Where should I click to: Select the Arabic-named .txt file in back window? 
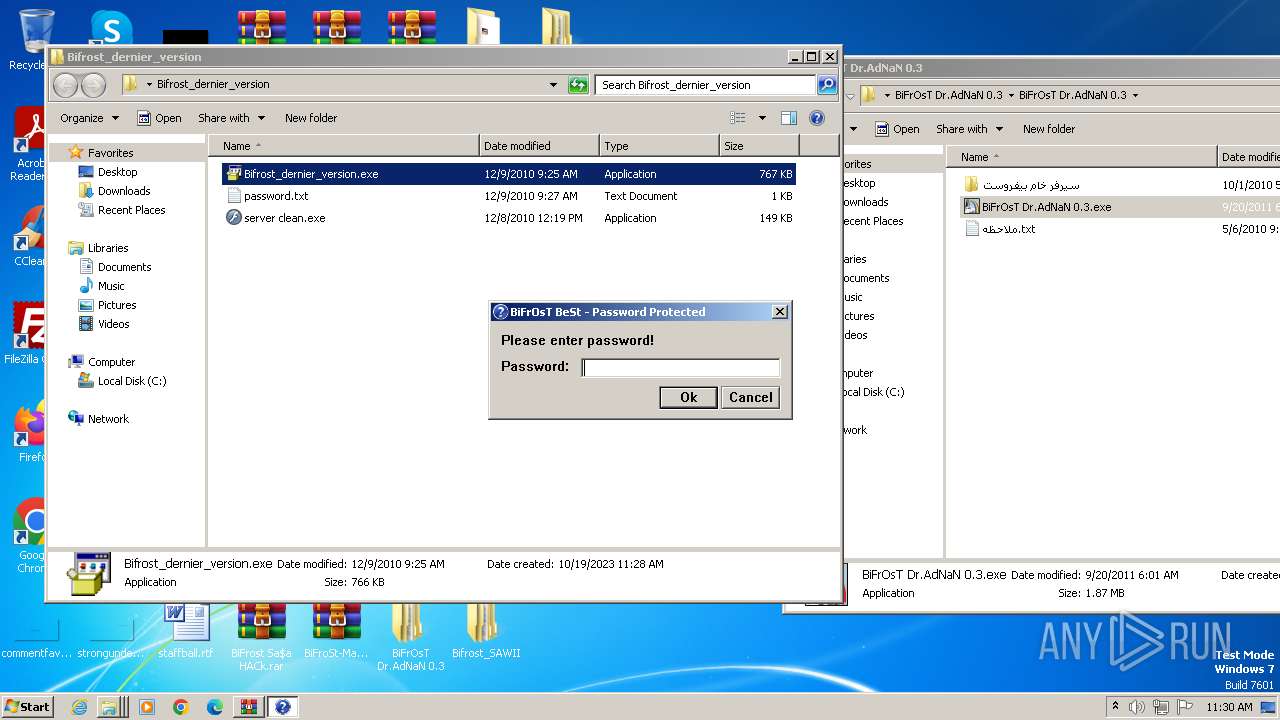point(1009,229)
